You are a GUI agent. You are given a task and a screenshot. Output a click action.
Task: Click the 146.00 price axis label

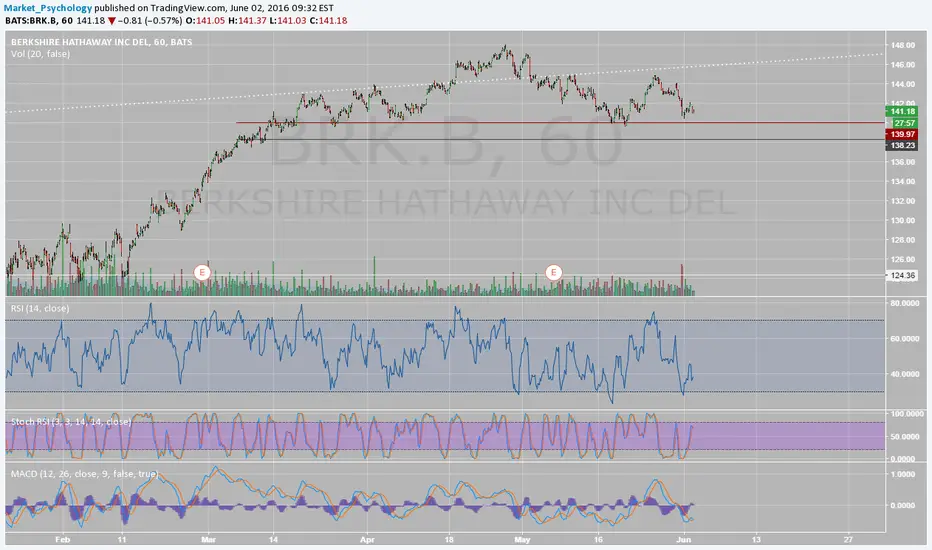(x=902, y=65)
